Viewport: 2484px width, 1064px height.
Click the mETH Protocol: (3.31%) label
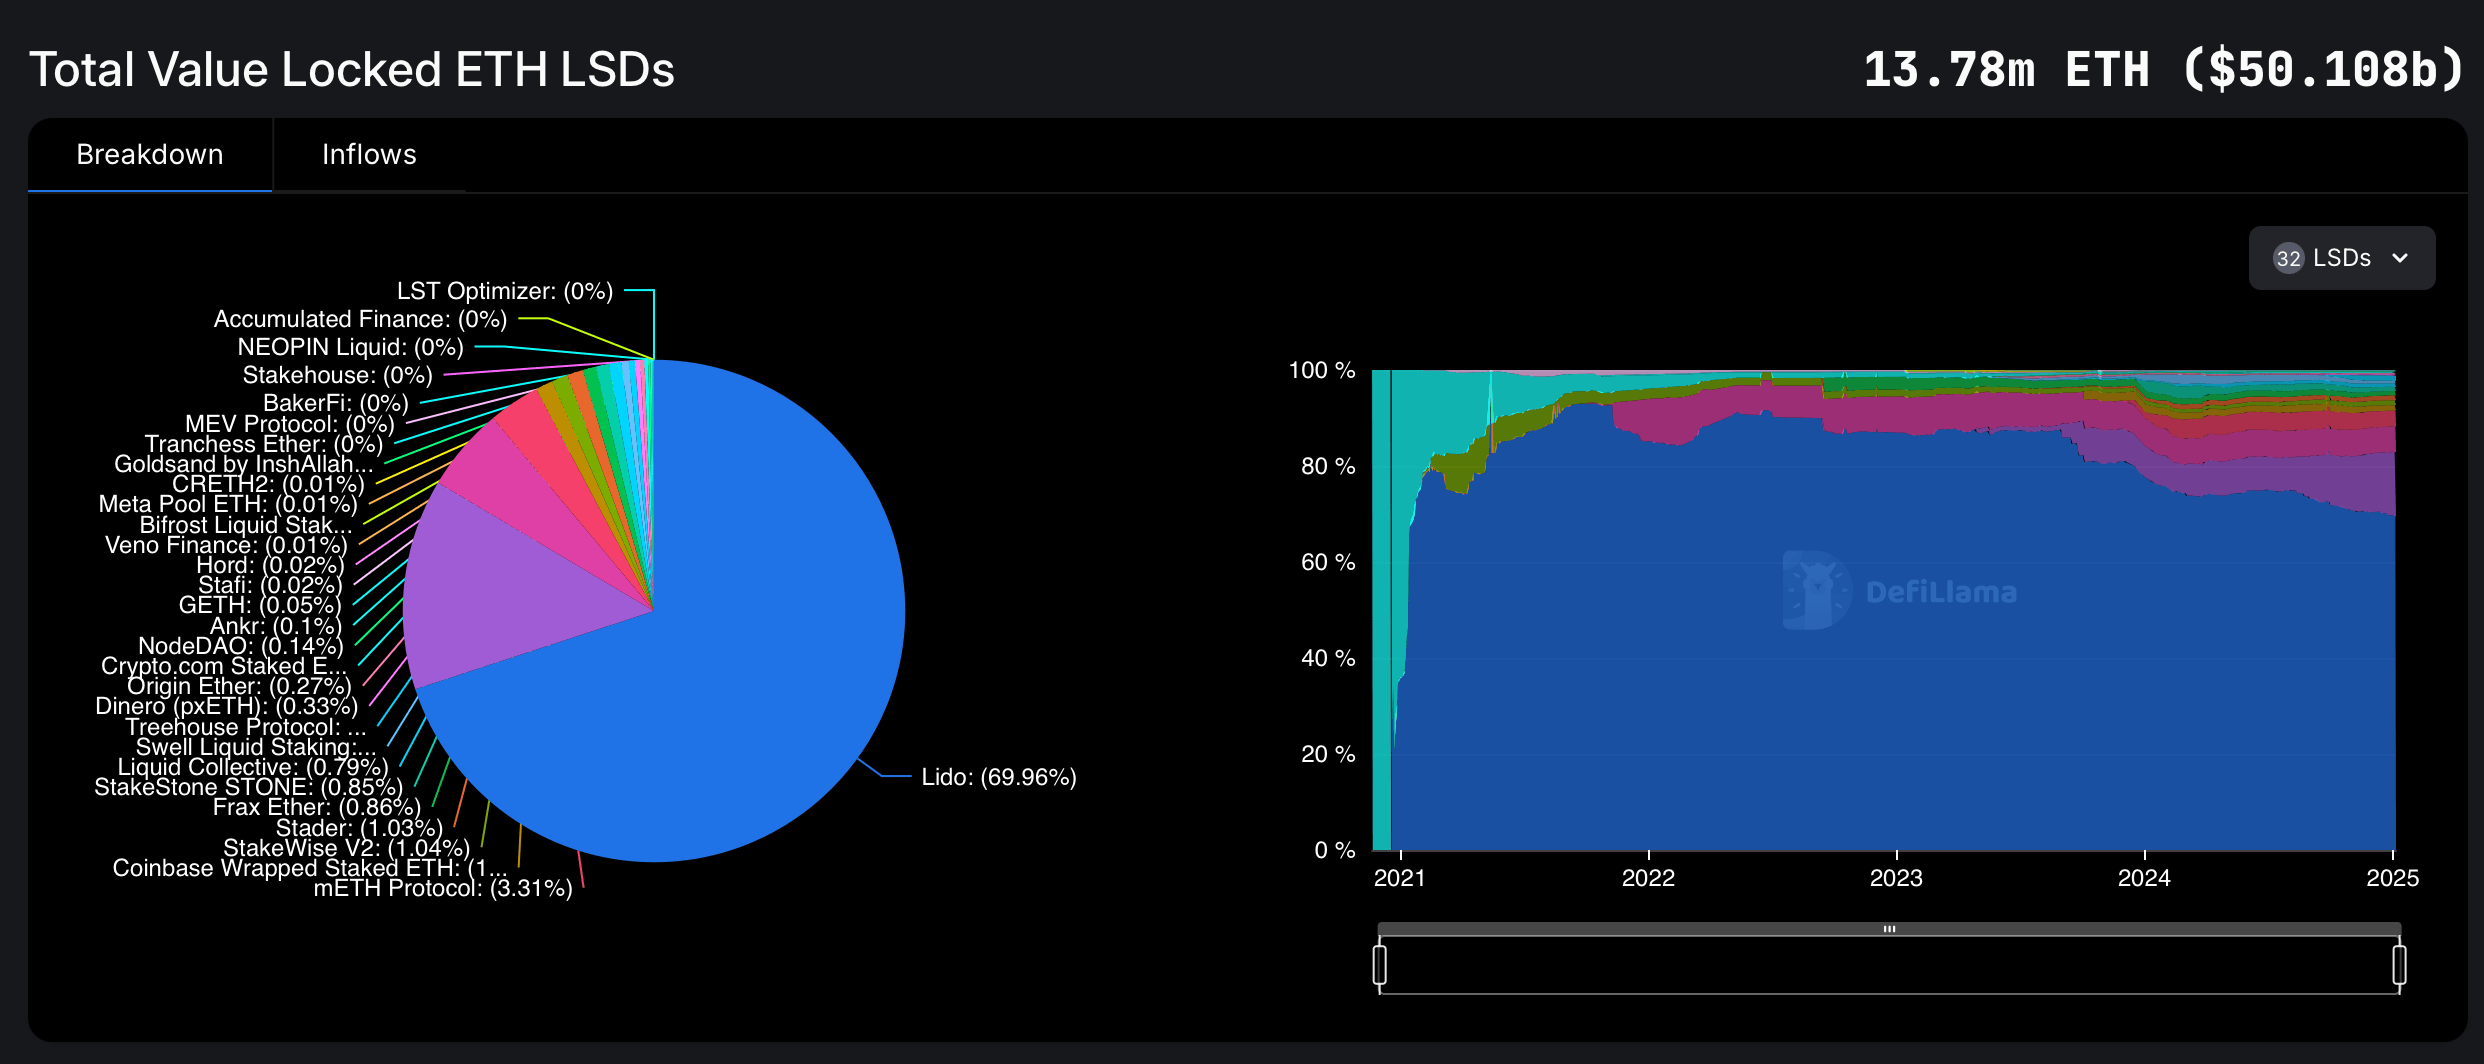(443, 888)
